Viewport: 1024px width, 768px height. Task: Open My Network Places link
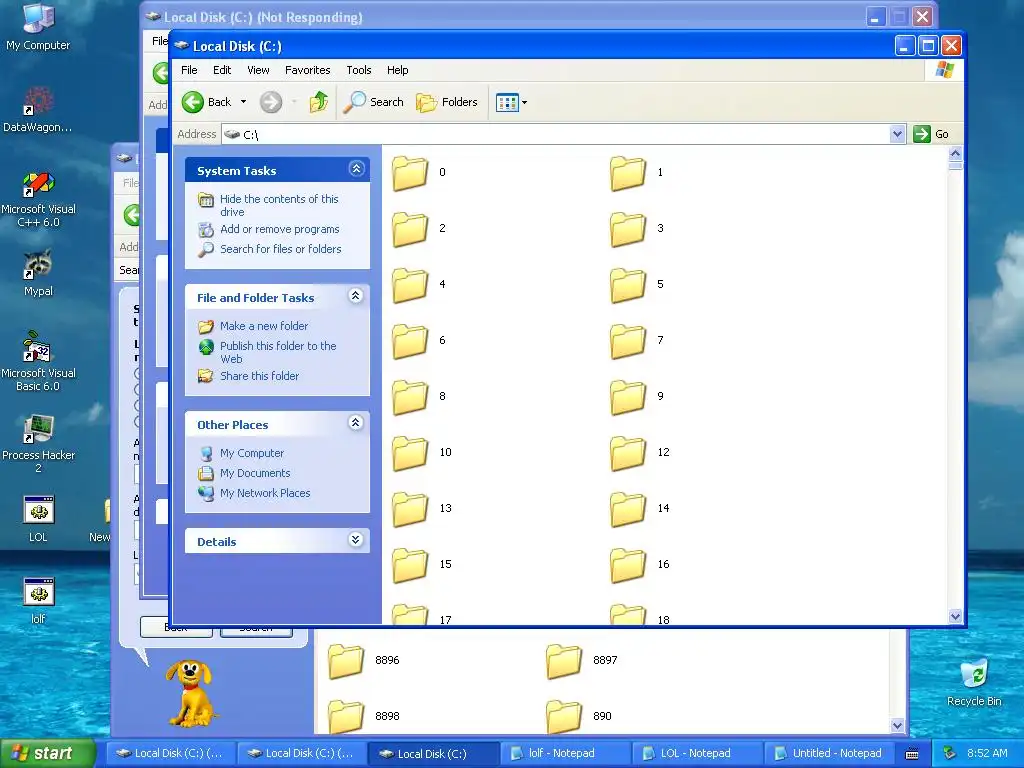click(265, 493)
